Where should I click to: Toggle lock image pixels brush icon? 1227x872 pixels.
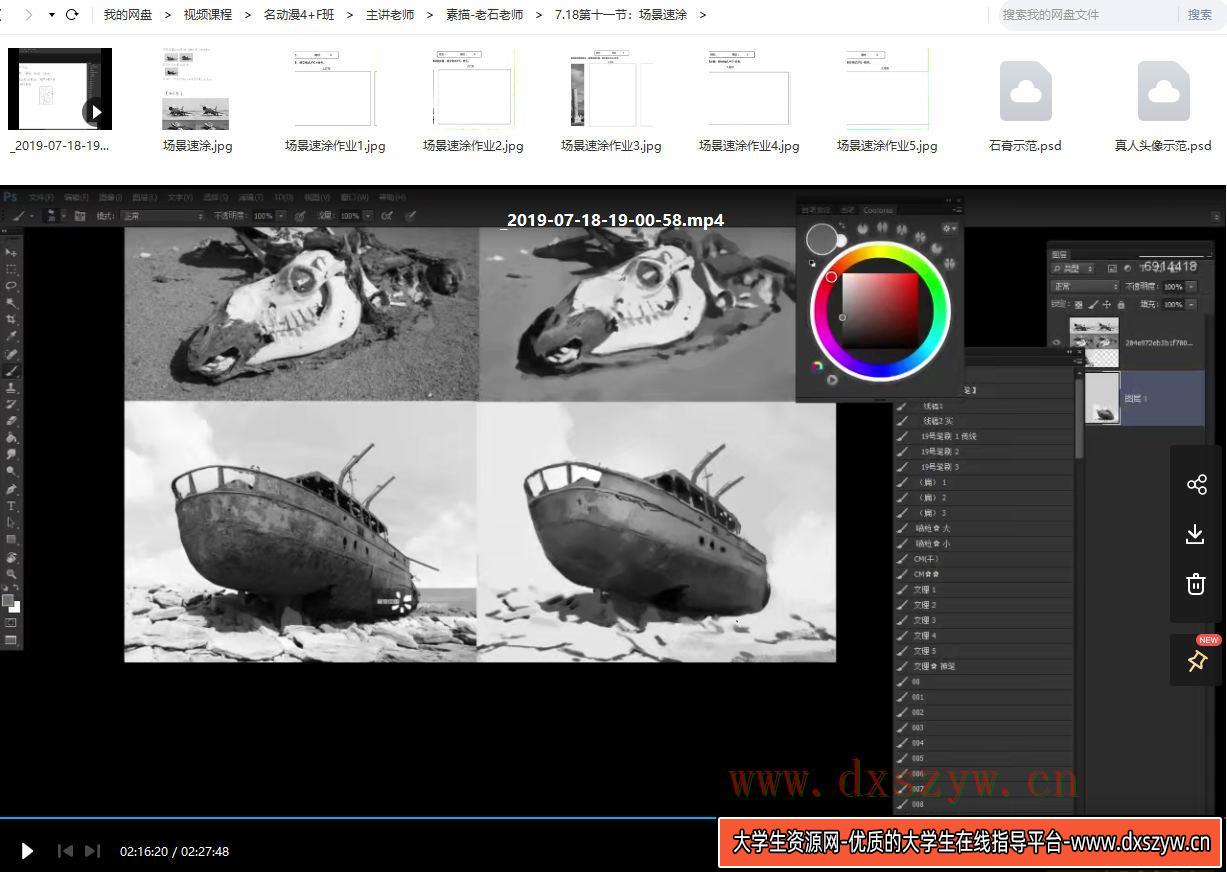(1093, 304)
